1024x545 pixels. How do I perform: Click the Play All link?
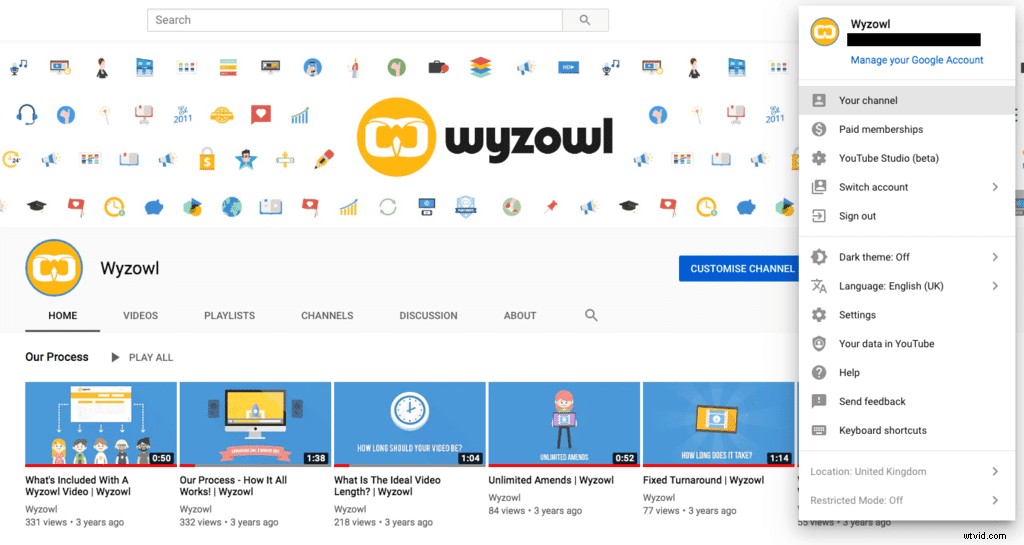[151, 357]
